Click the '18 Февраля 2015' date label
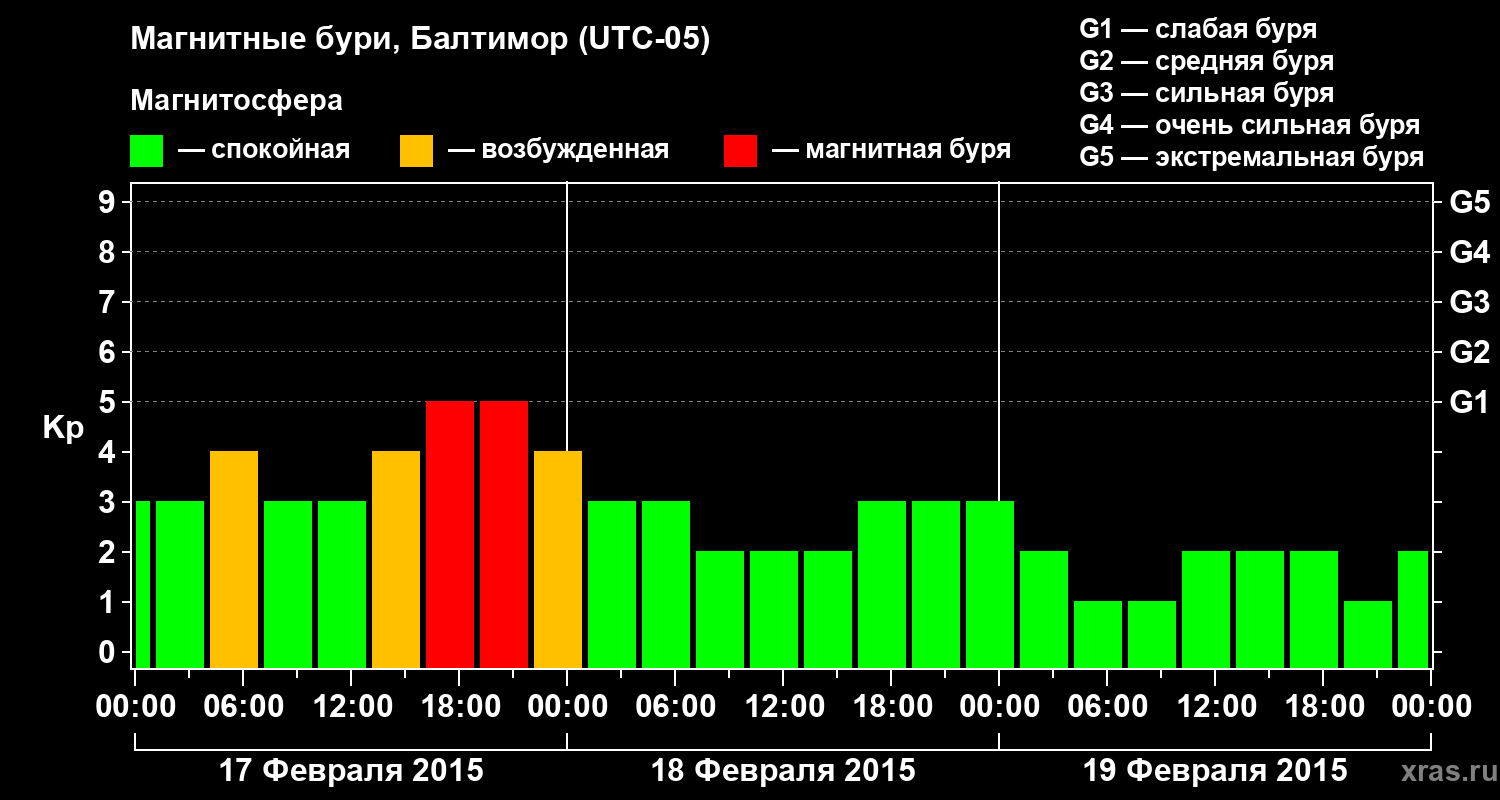 (783, 771)
